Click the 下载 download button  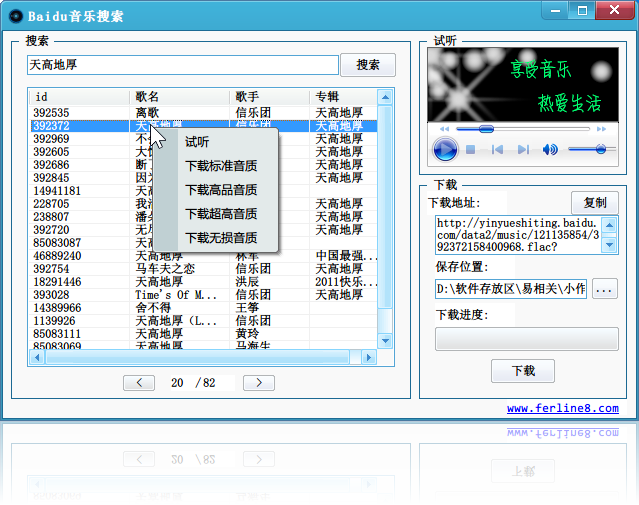tap(523, 371)
